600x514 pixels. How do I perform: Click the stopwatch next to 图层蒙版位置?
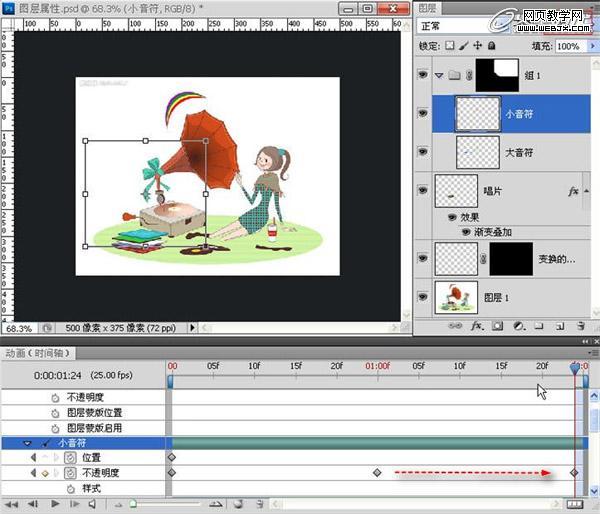(x=56, y=412)
